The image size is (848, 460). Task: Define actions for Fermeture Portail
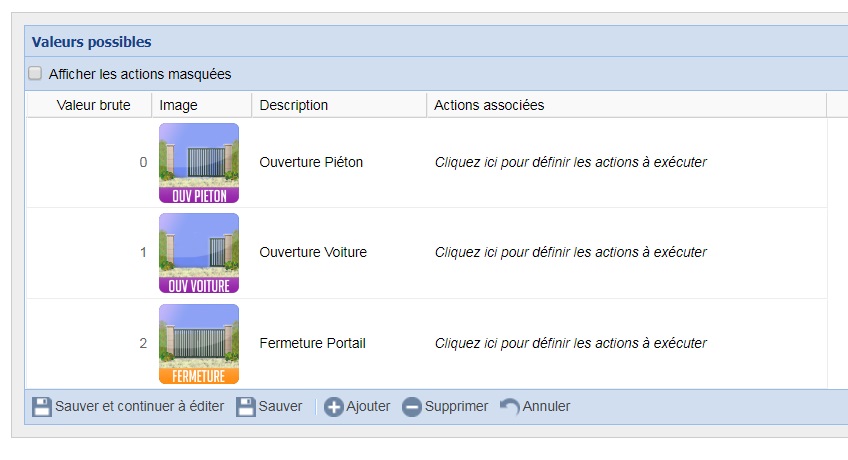[x=570, y=343]
